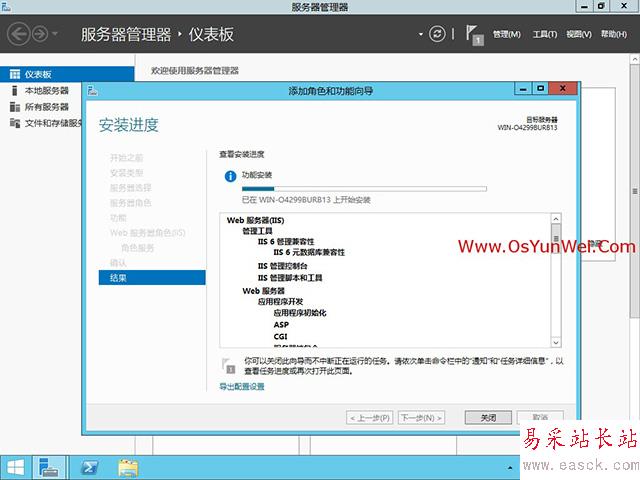This screenshot has width=640, height=480.
Task: Minimize the 添加角色和功能向导 window
Action: pyautogui.click(x=523, y=88)
